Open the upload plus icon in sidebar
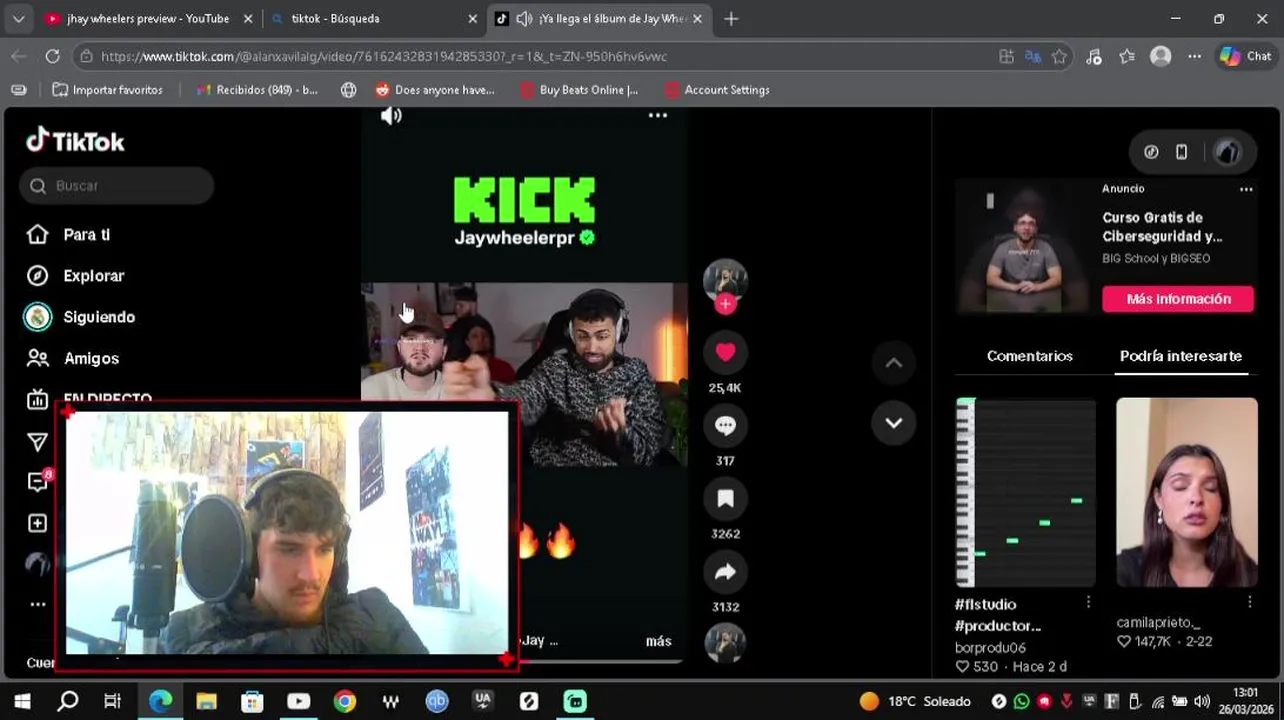The height and width of the screenshot is (720, 1284). pos(37,523)
